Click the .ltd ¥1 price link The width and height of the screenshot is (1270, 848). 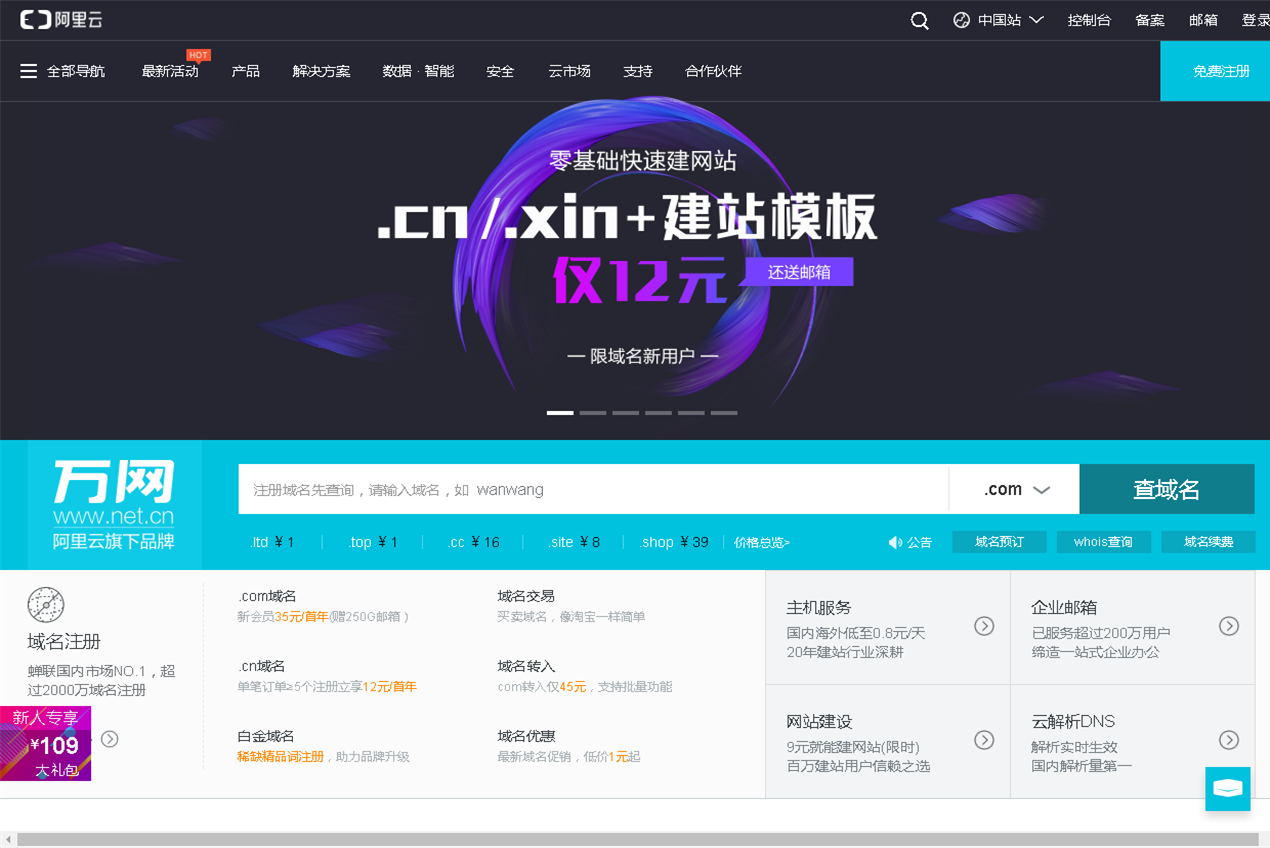pos(272,542)
